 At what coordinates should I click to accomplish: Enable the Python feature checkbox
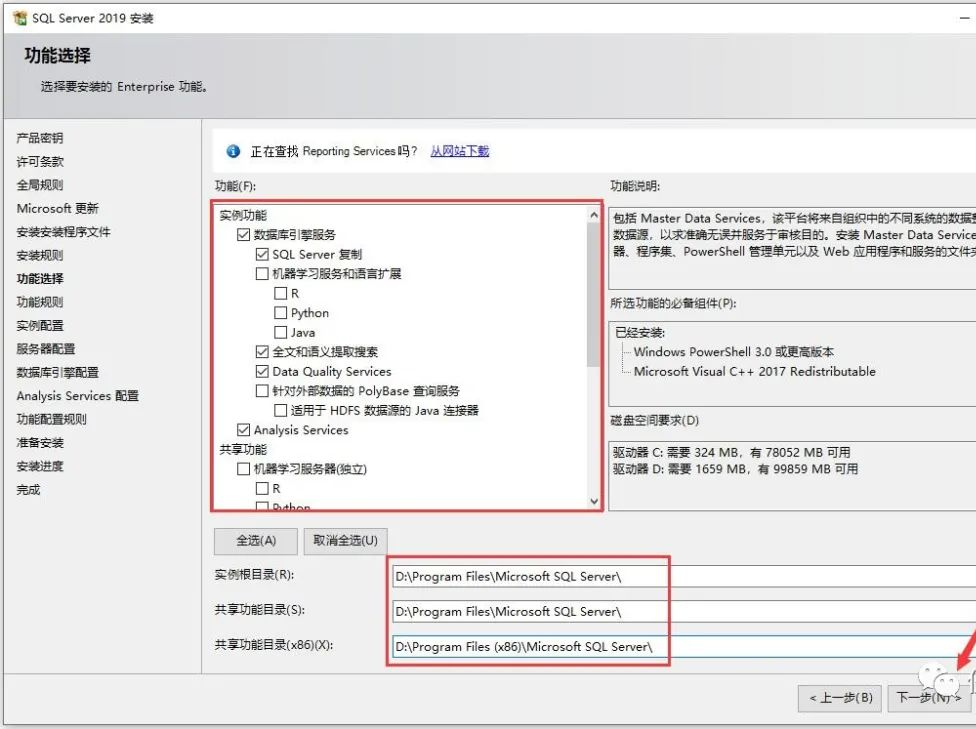pos(281,312)
